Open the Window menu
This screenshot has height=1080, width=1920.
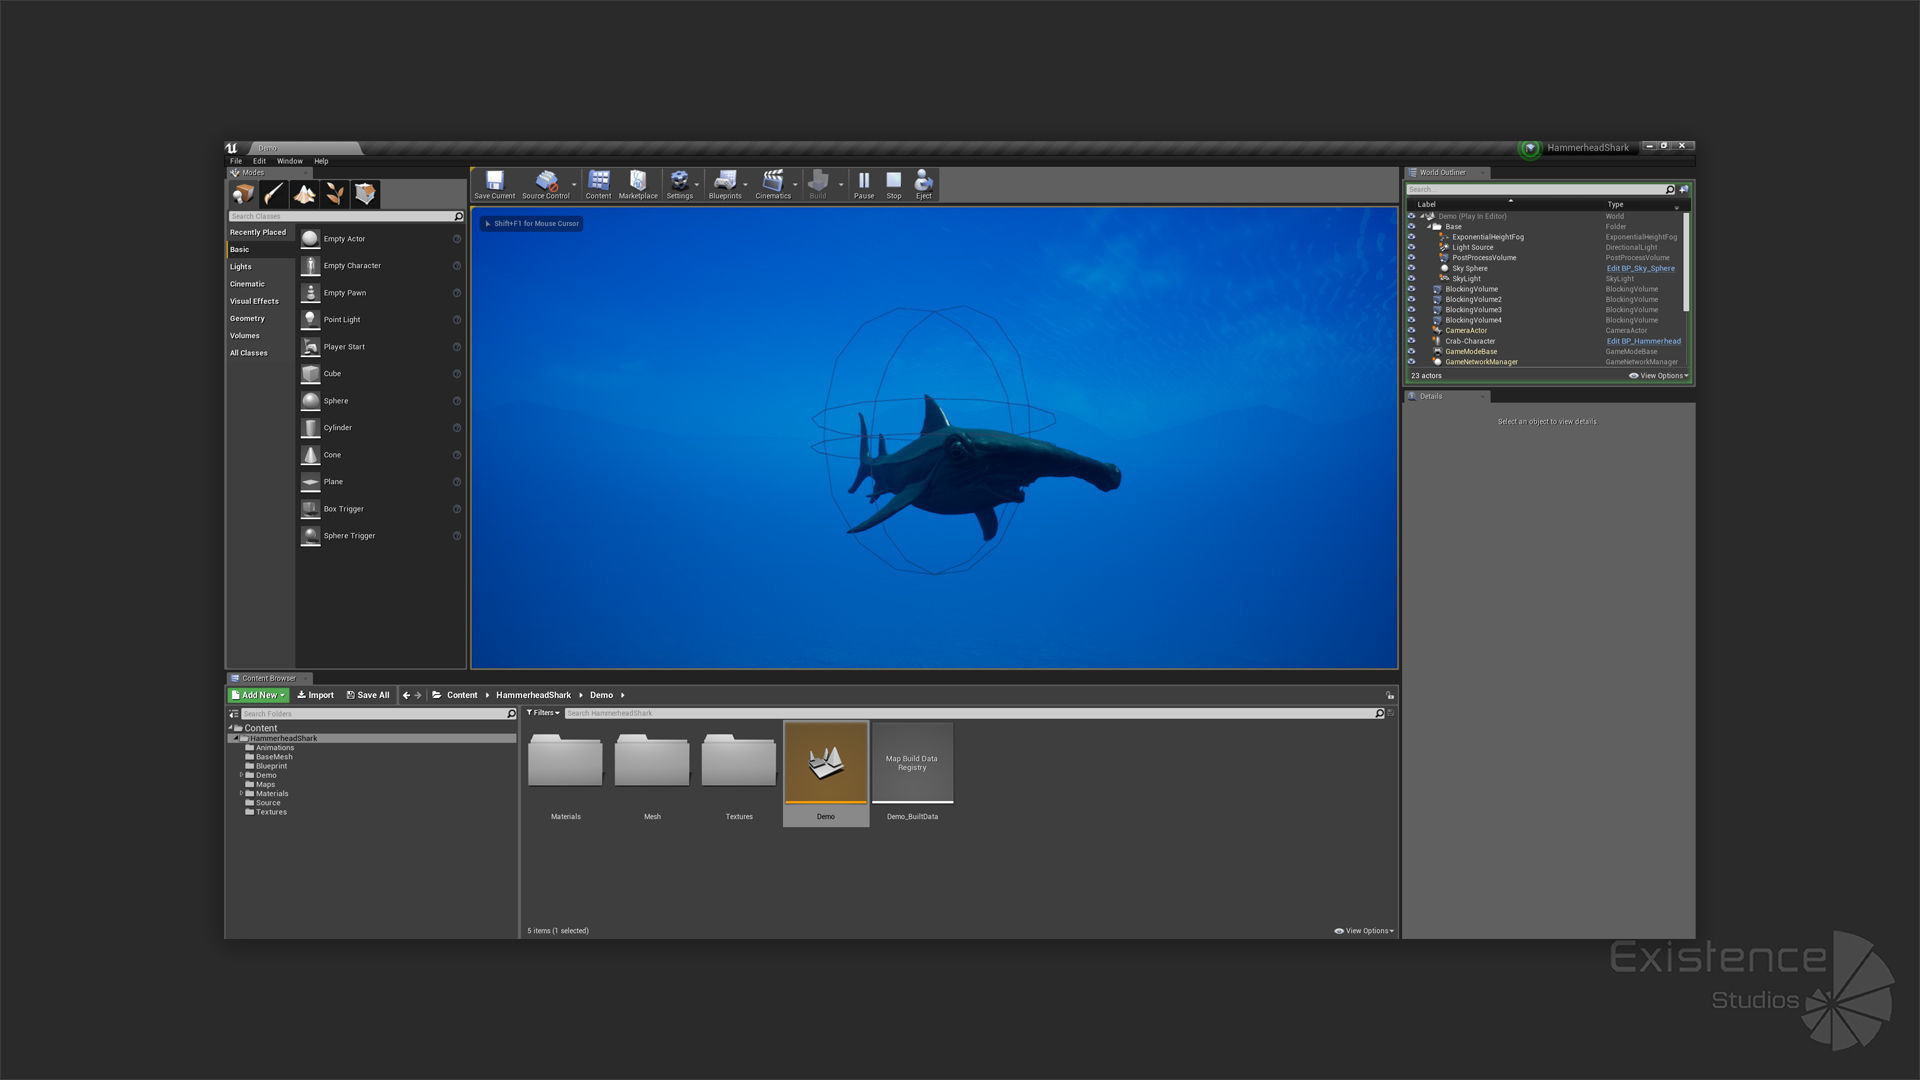click(x=290, y=161)
